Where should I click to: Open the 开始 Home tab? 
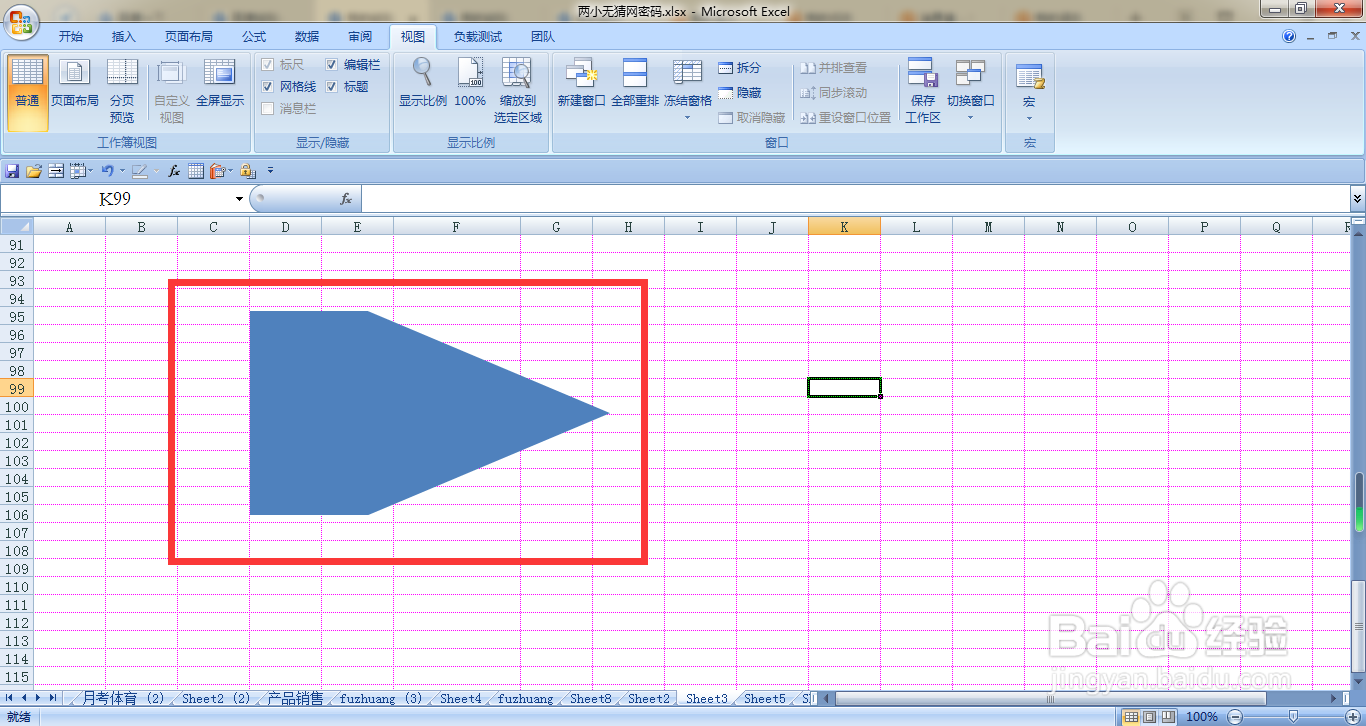coord(70,37)
